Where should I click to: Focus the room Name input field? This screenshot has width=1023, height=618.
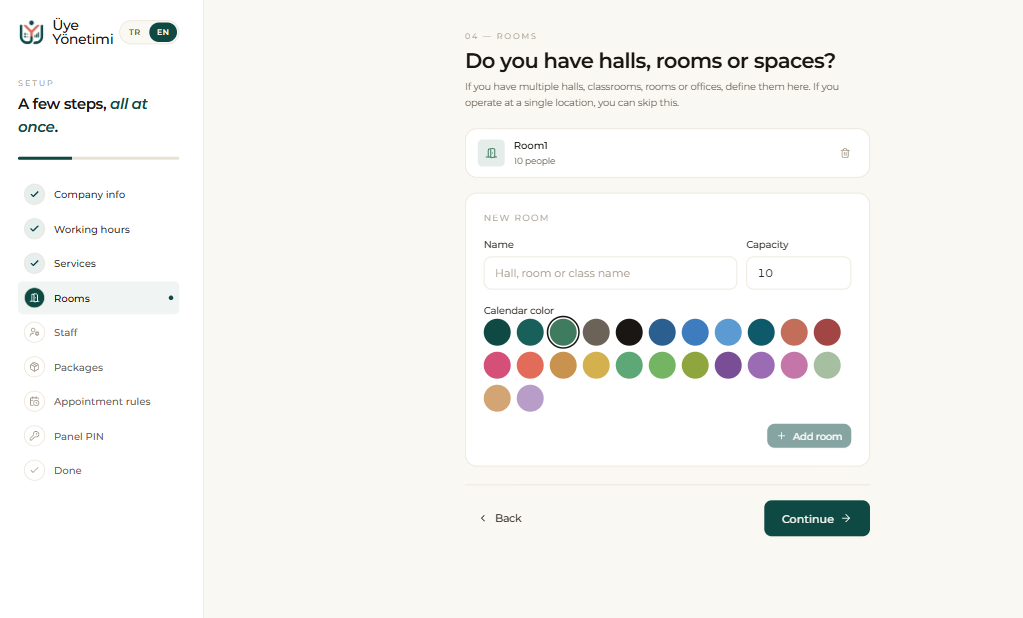(x=610, y=273)
